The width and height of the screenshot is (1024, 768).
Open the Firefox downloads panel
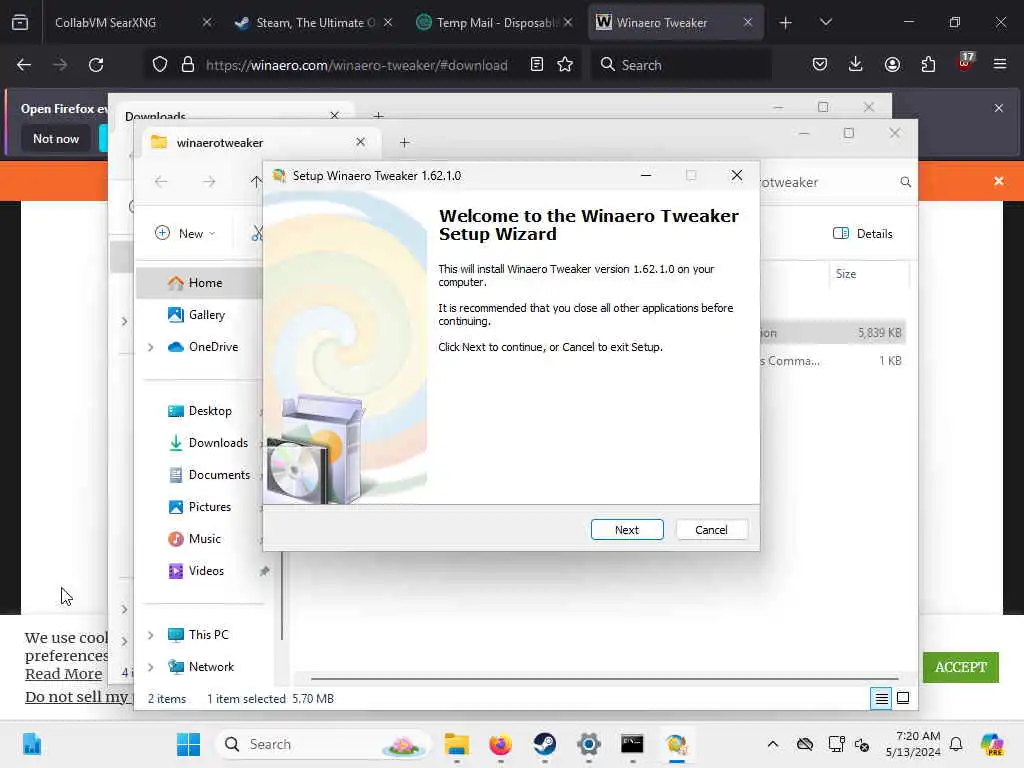click(x=856, y=64)
